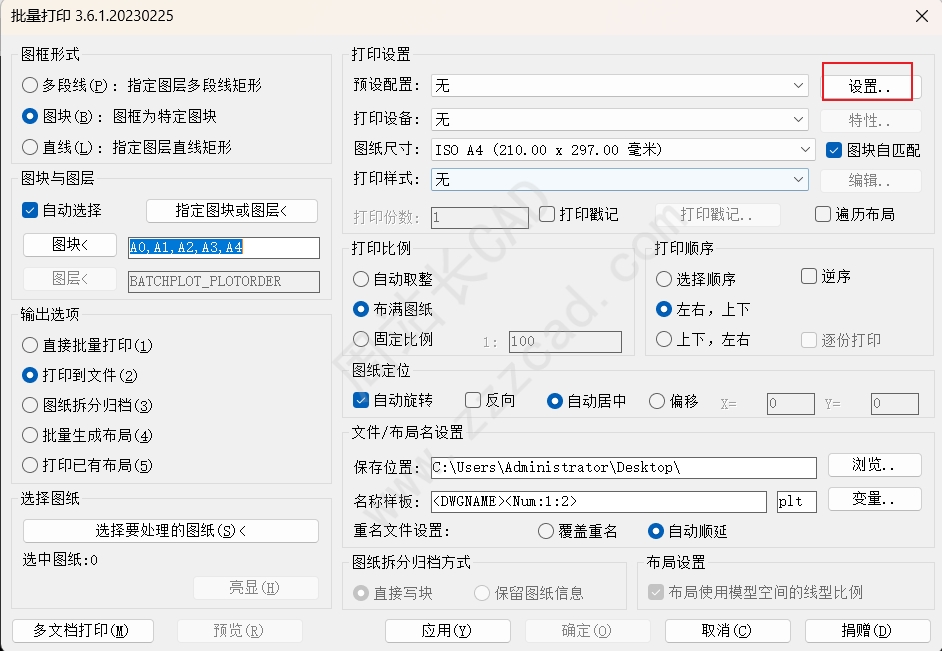Enable the 打印戳记 checkbox
Image resolution: width=942 pixels, height=651 pixels.
547,214
